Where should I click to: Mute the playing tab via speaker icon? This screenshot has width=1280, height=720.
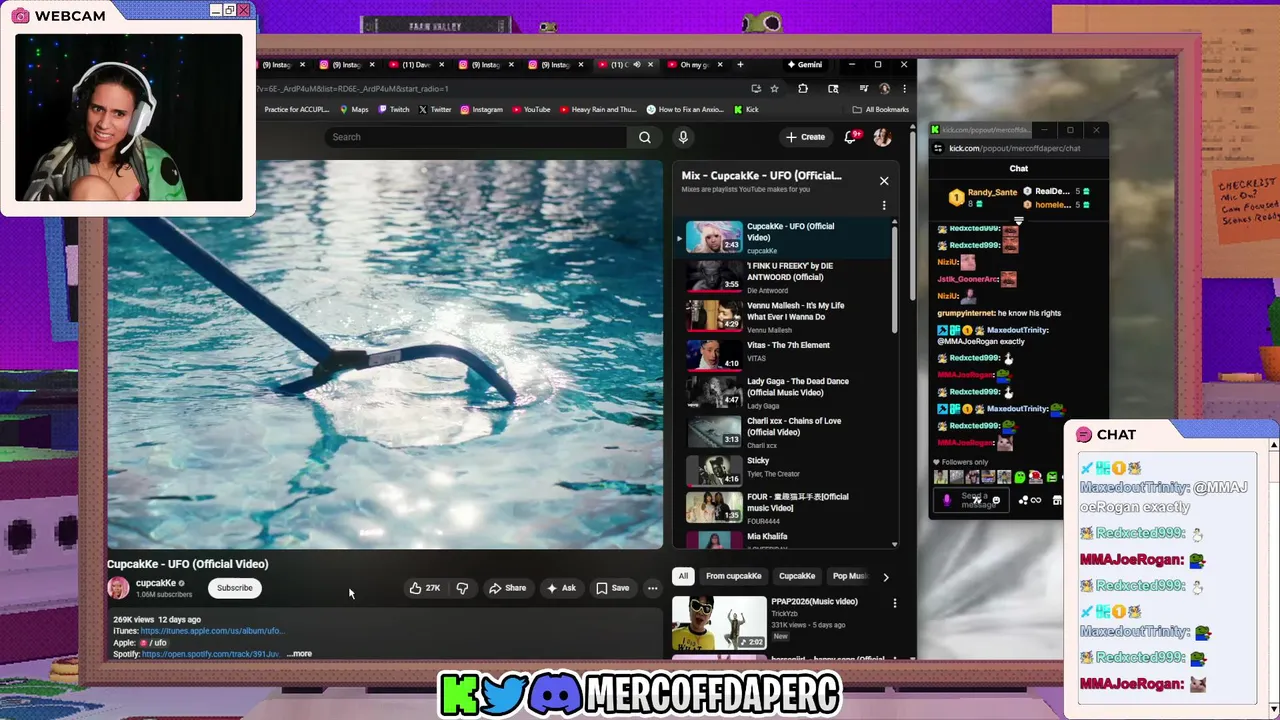637,65
